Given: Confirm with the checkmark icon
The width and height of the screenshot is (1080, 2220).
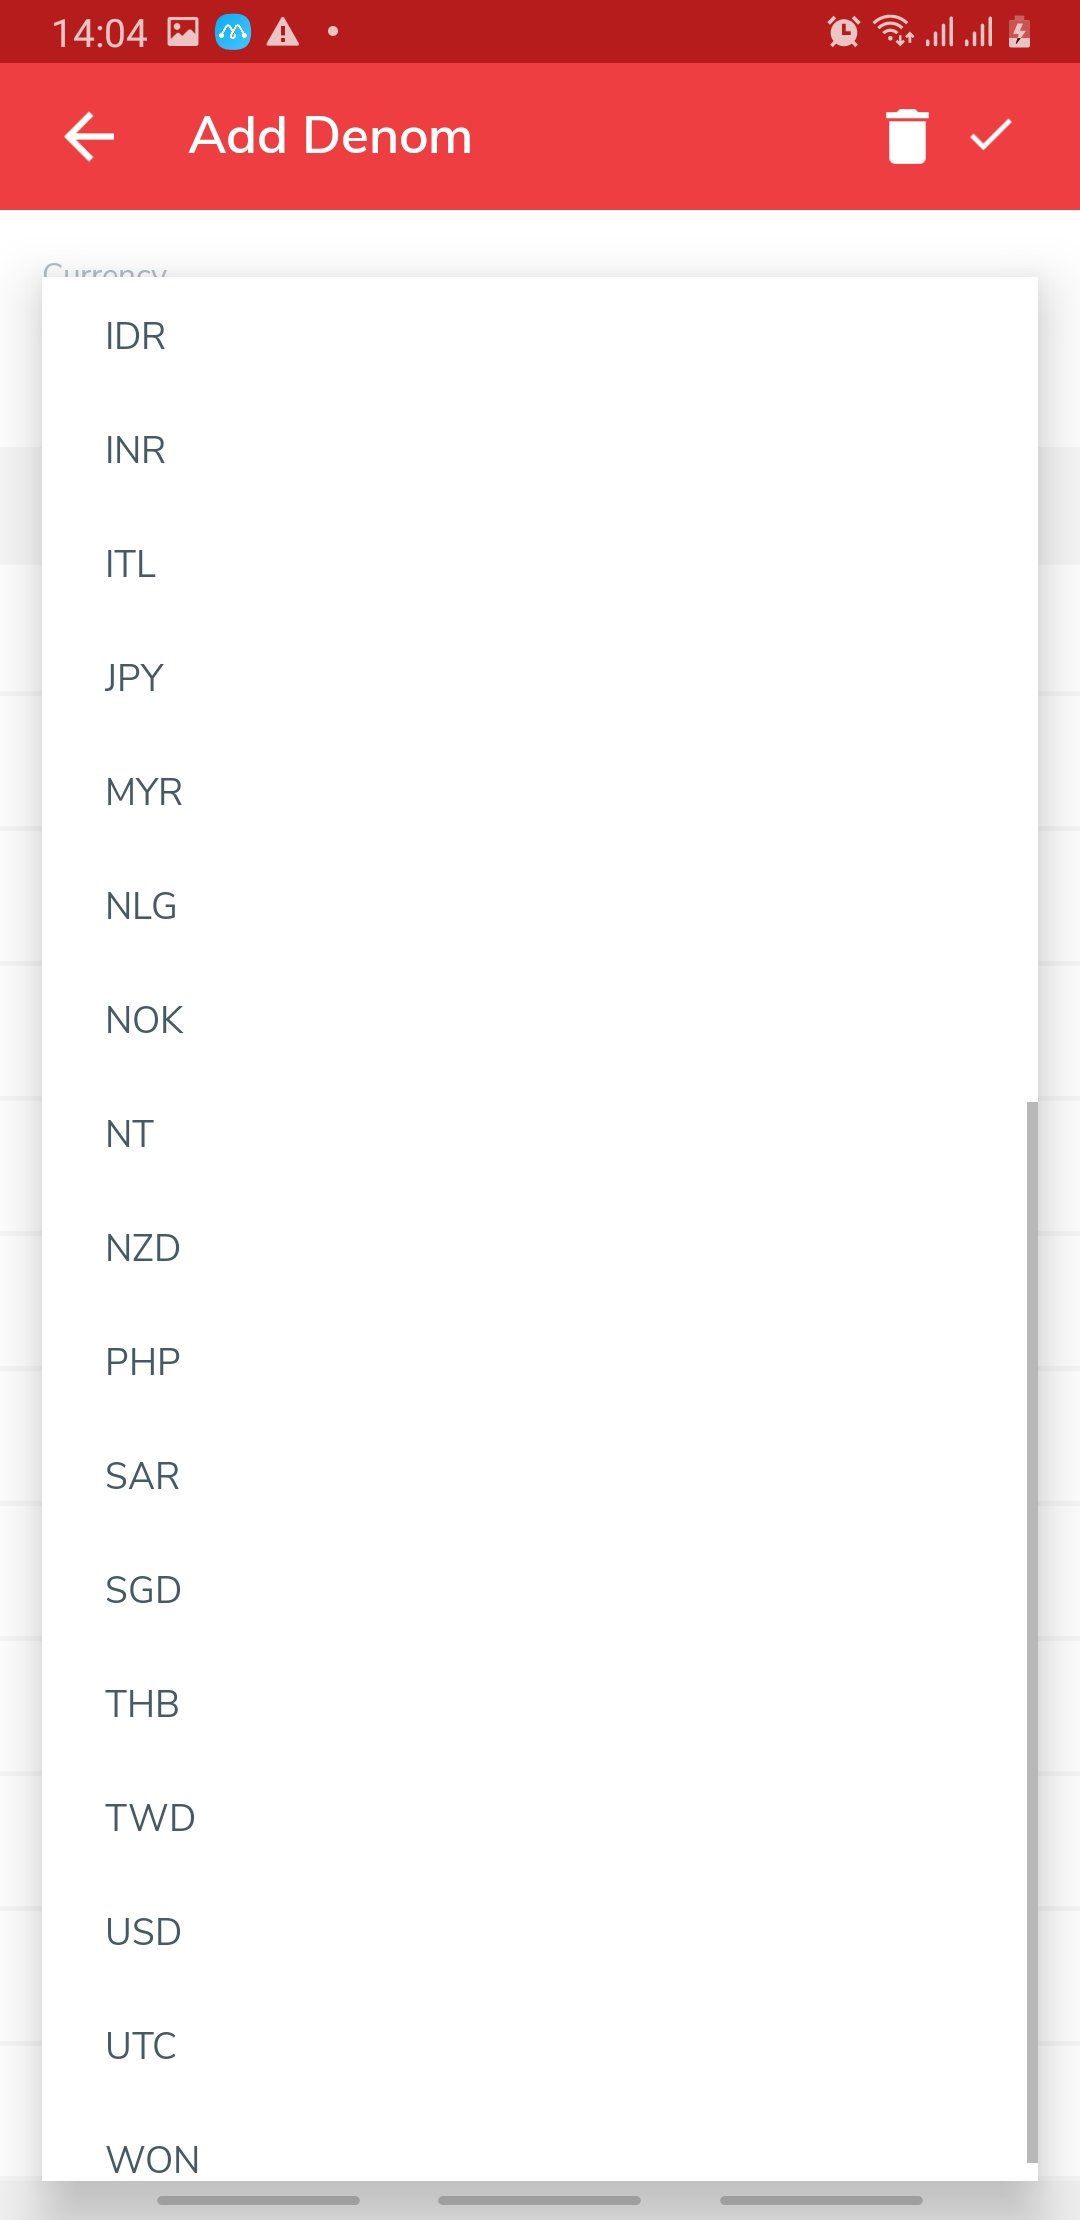Looking at the screenshot, I should [x=991, y=135].
